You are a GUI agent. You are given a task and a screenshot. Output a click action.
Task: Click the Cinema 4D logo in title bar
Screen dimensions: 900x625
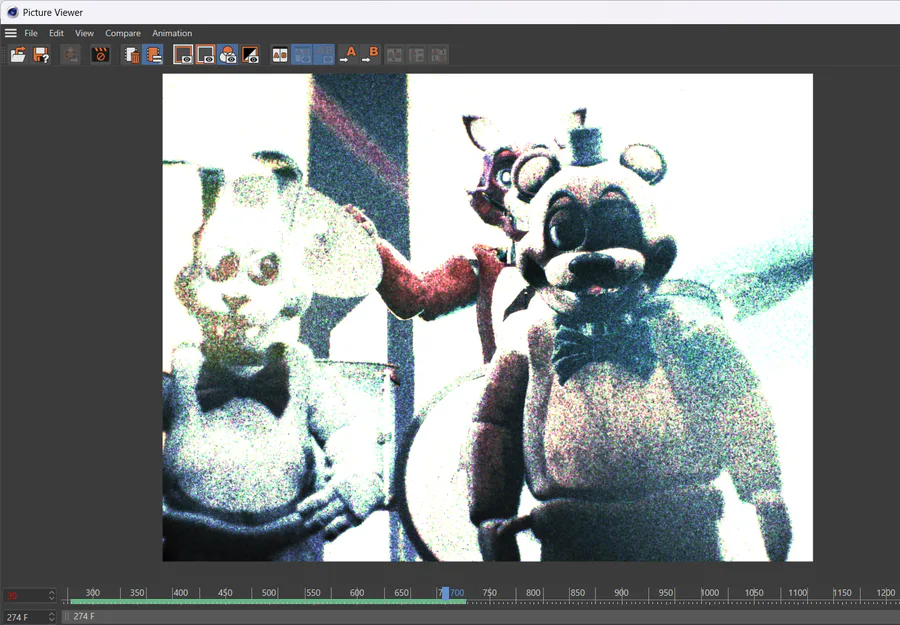click(x=13, y=12)
